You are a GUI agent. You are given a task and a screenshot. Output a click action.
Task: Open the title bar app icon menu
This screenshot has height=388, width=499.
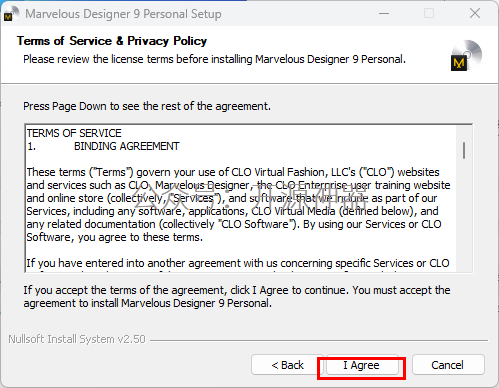coord(9,14)
